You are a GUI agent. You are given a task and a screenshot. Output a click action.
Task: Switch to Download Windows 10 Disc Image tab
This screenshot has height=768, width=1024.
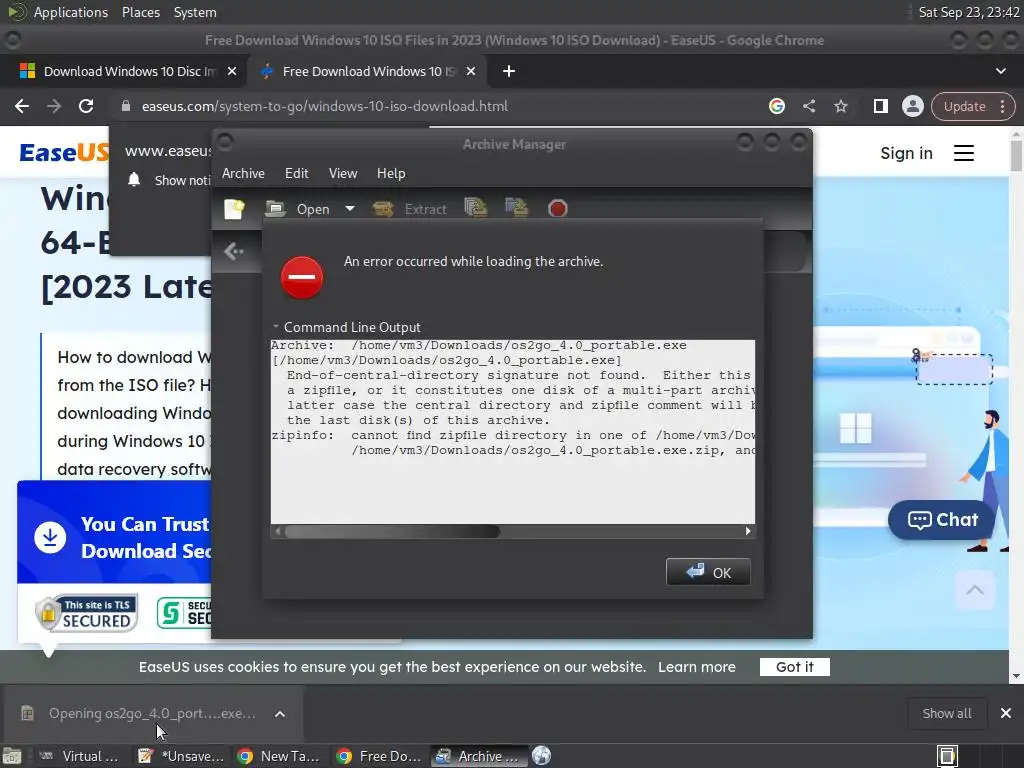(x=124, y=71)
